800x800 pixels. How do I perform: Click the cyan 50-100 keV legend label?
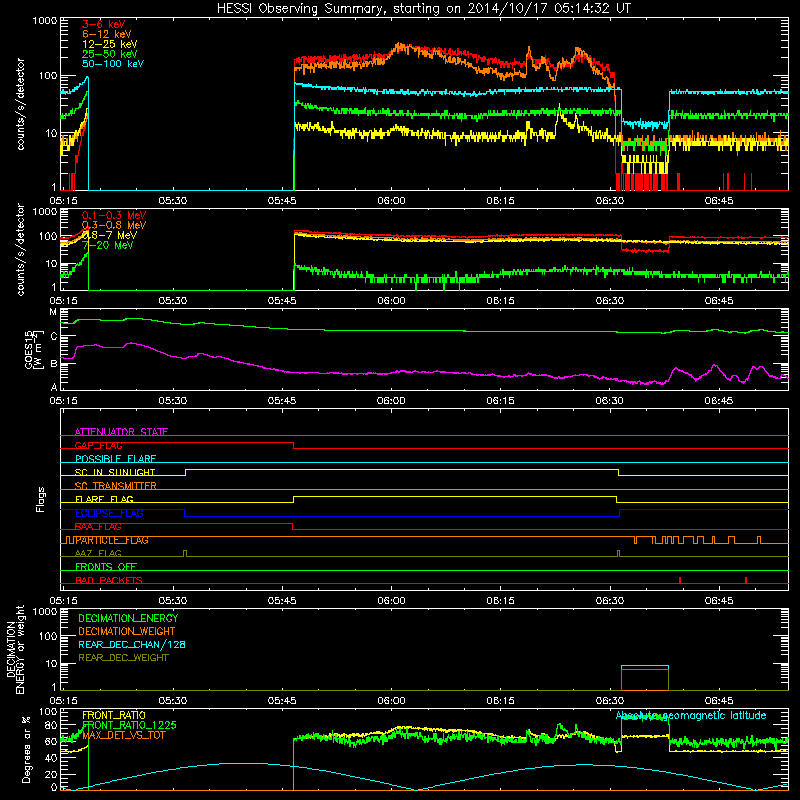point(113,64)
